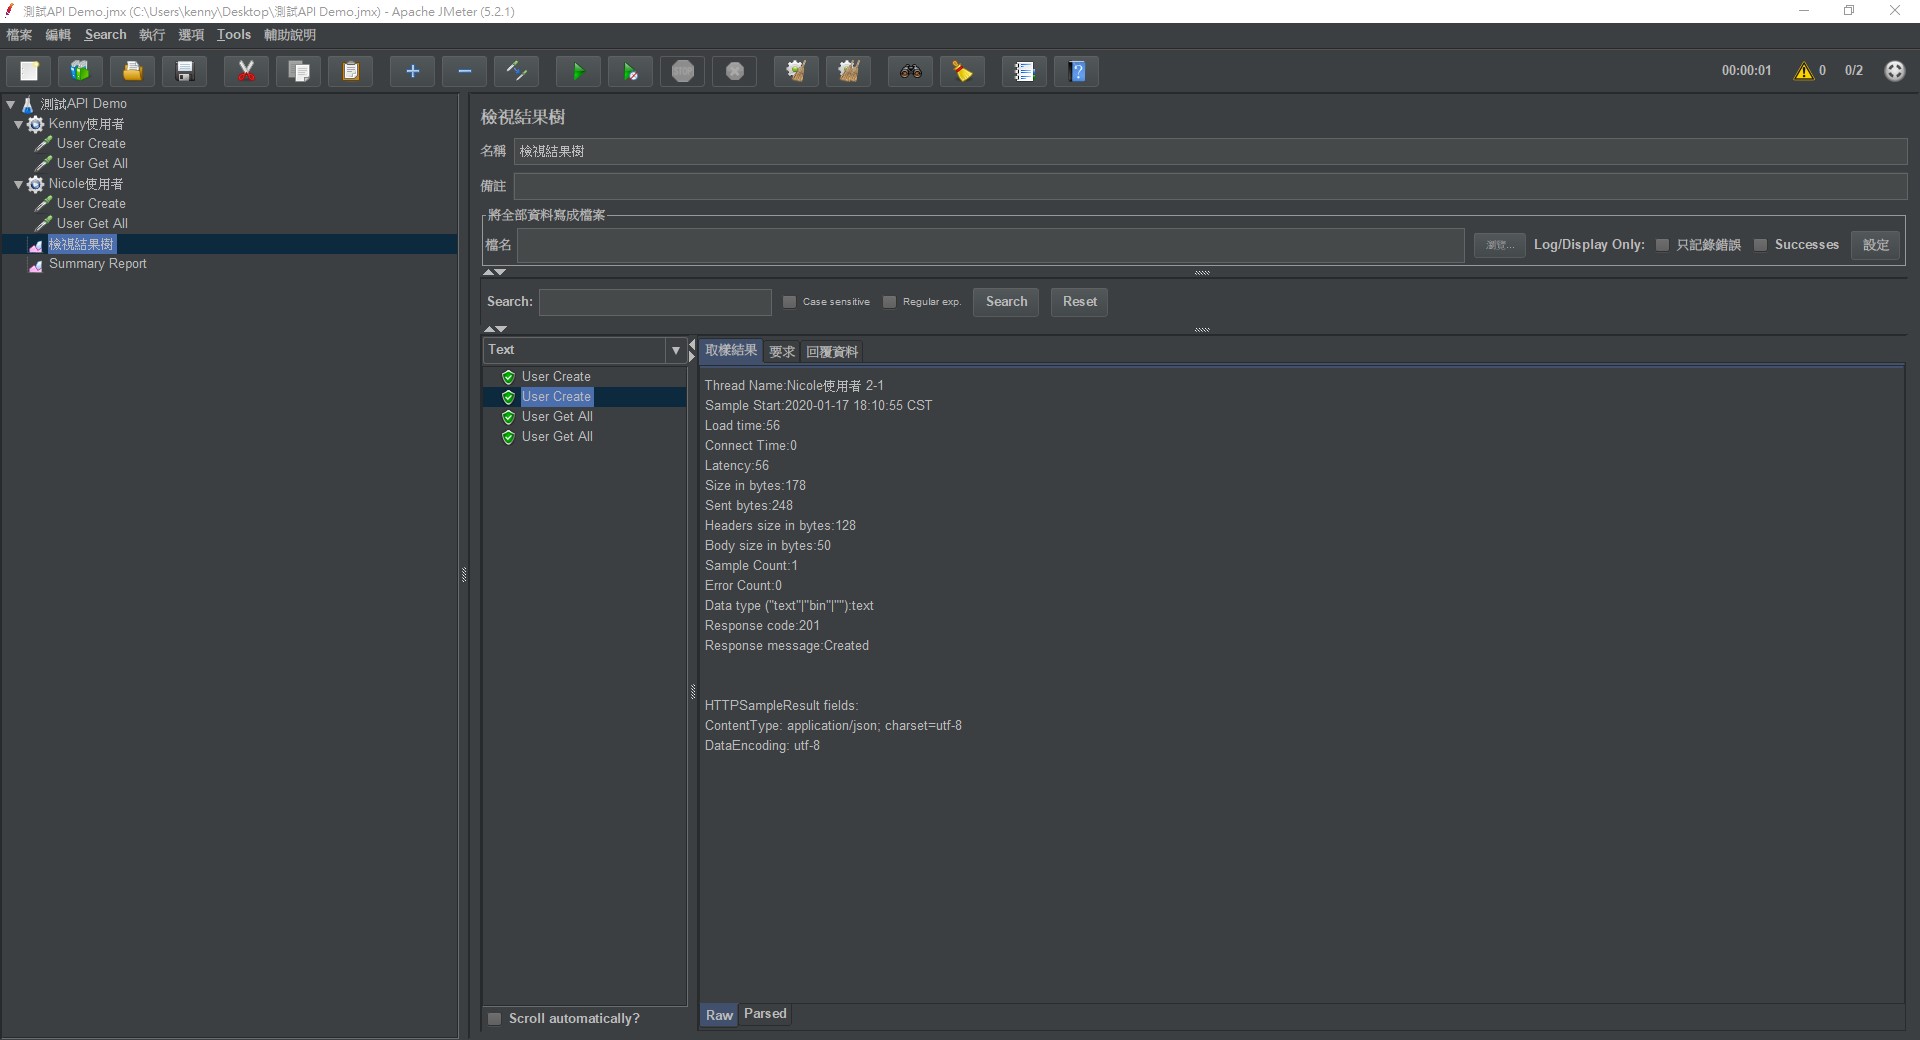This screenshot has width=1920, height=1040.
Task: Switch to the 回覆資料 tab
Action: (832, 352)
